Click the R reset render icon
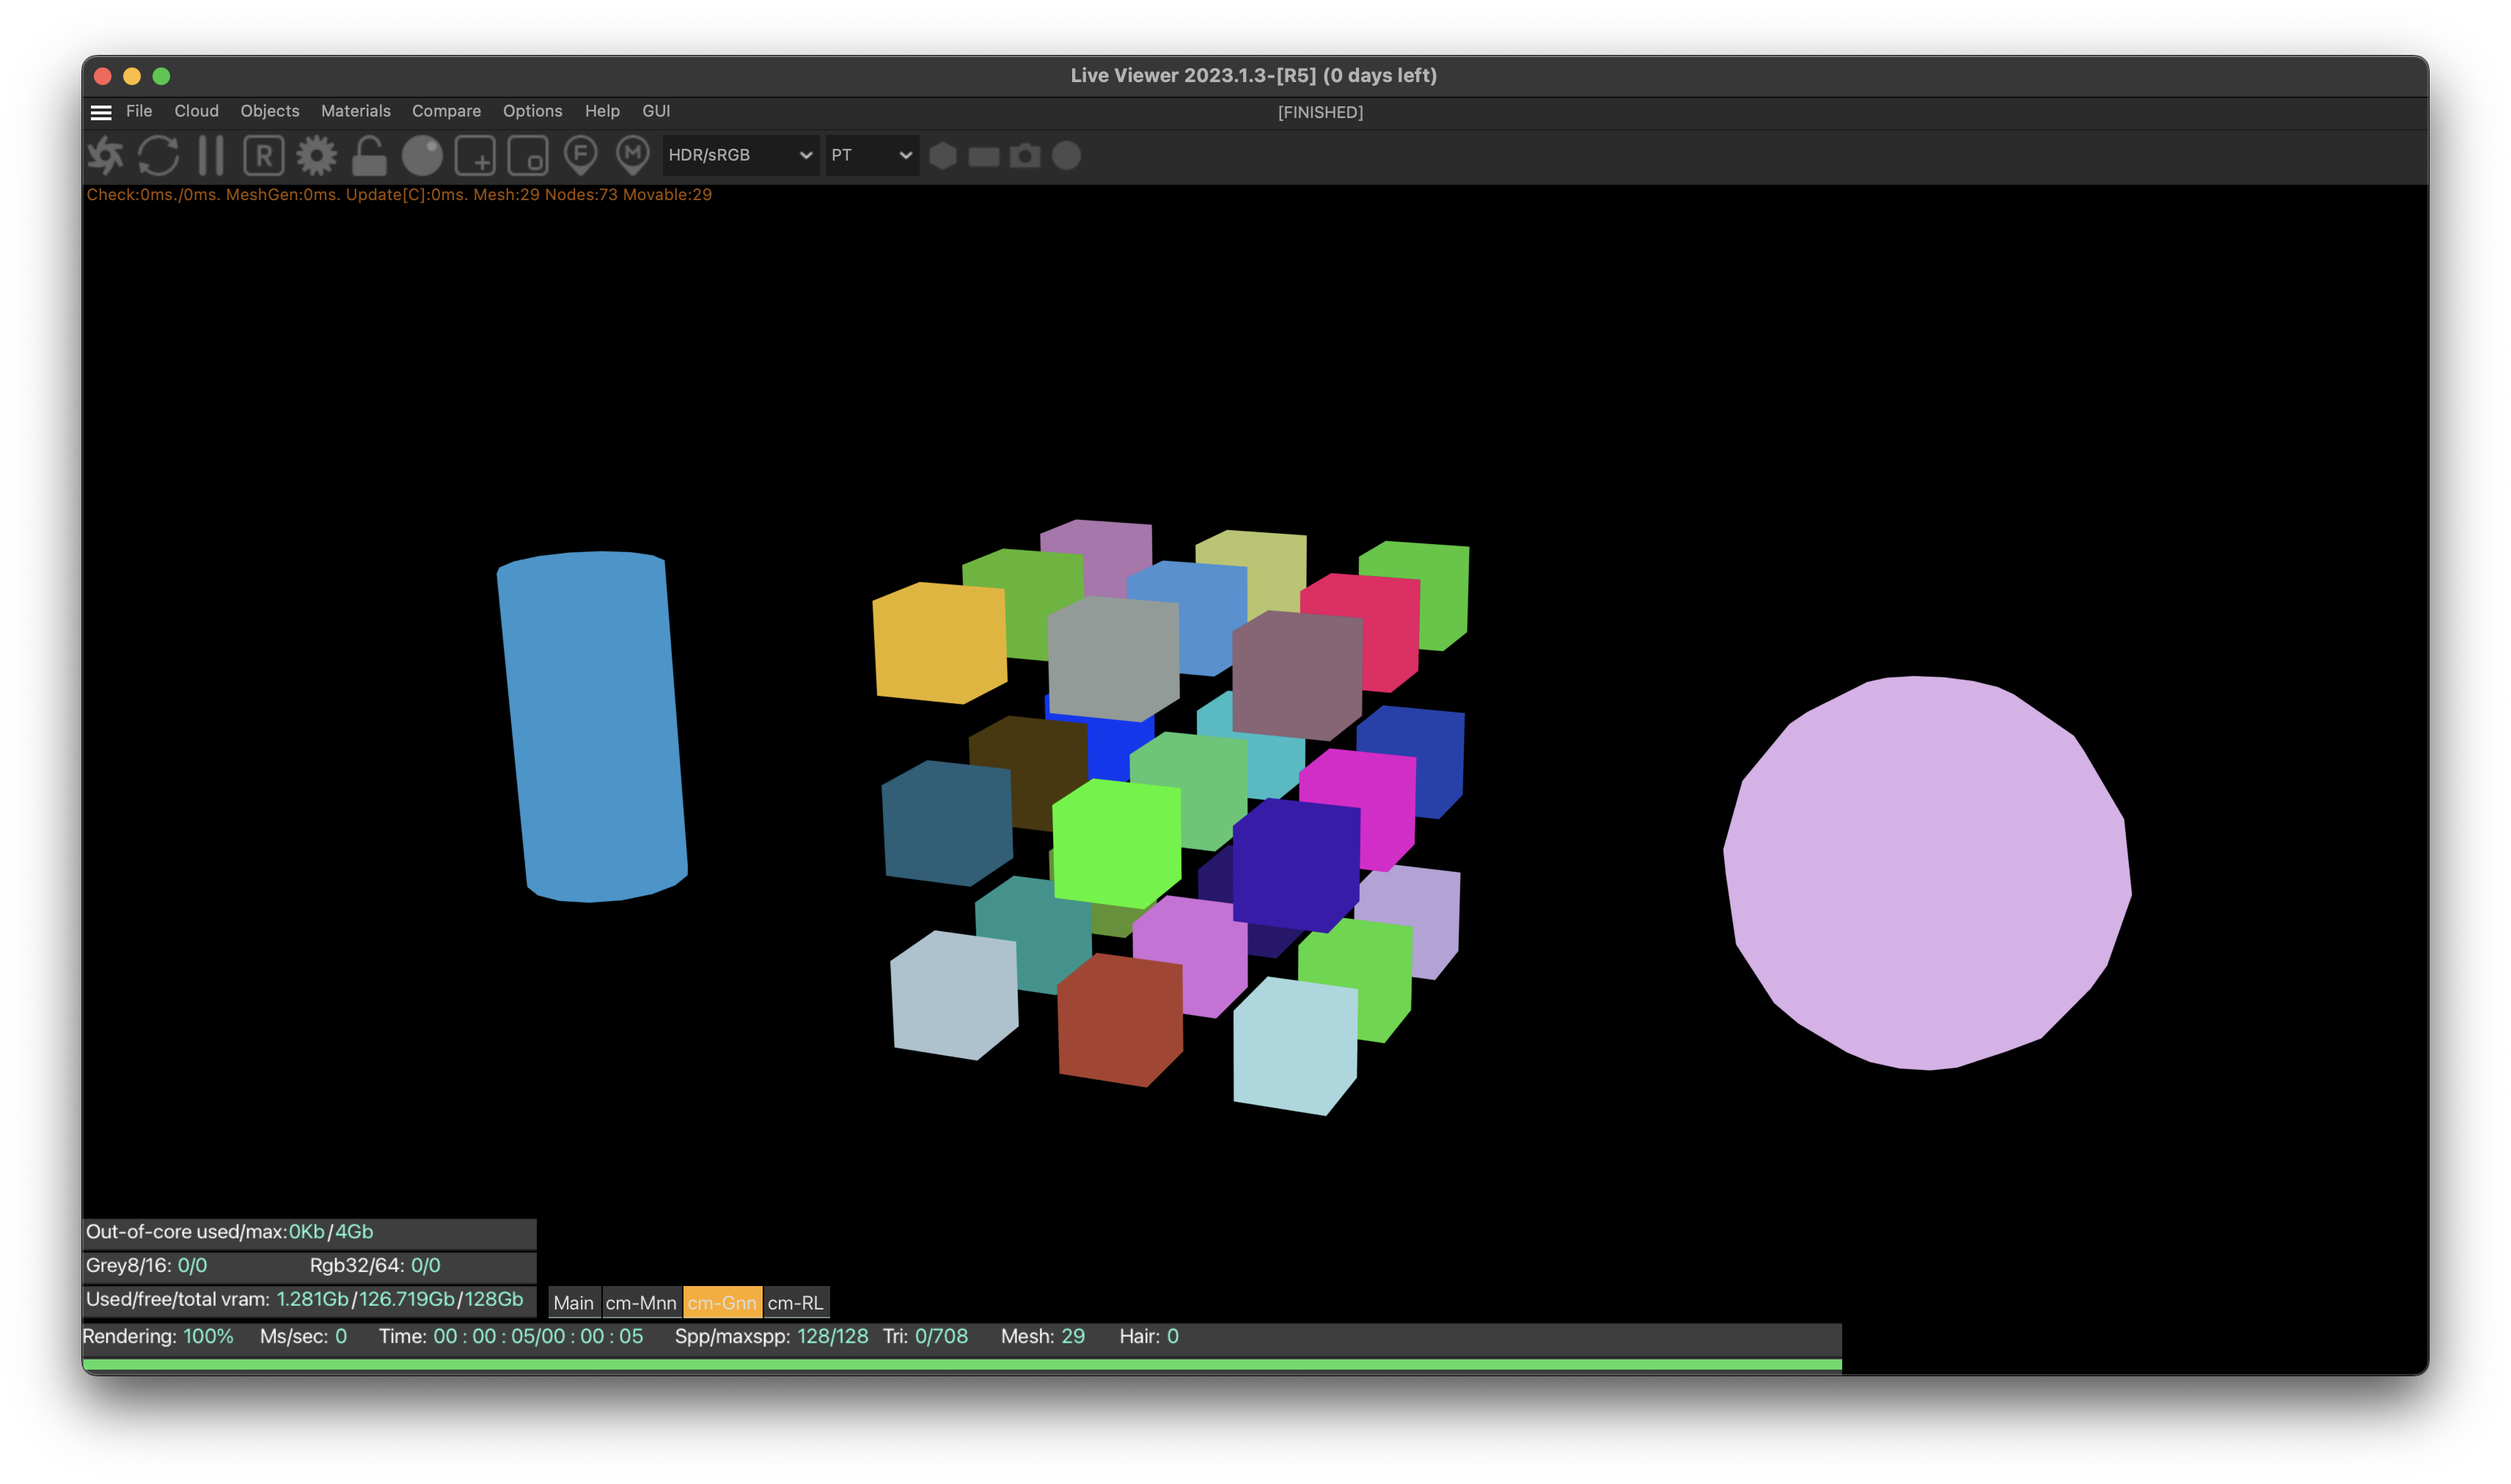The height and width of the screenshot is (1484, 2511). click(x=263, y=155)
